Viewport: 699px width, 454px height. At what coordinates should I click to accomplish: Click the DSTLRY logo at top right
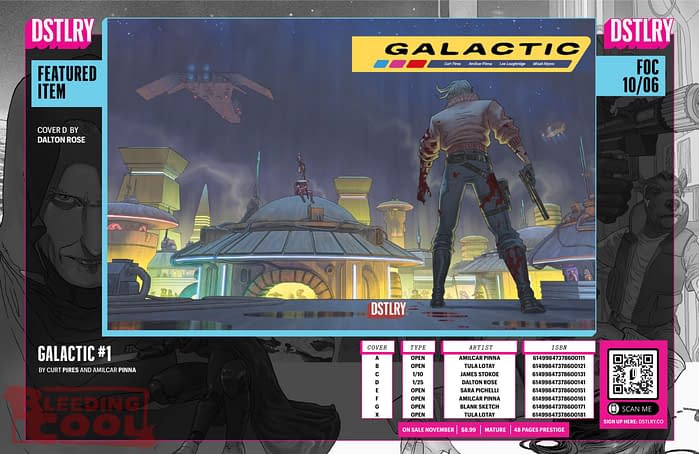(638, 32)
